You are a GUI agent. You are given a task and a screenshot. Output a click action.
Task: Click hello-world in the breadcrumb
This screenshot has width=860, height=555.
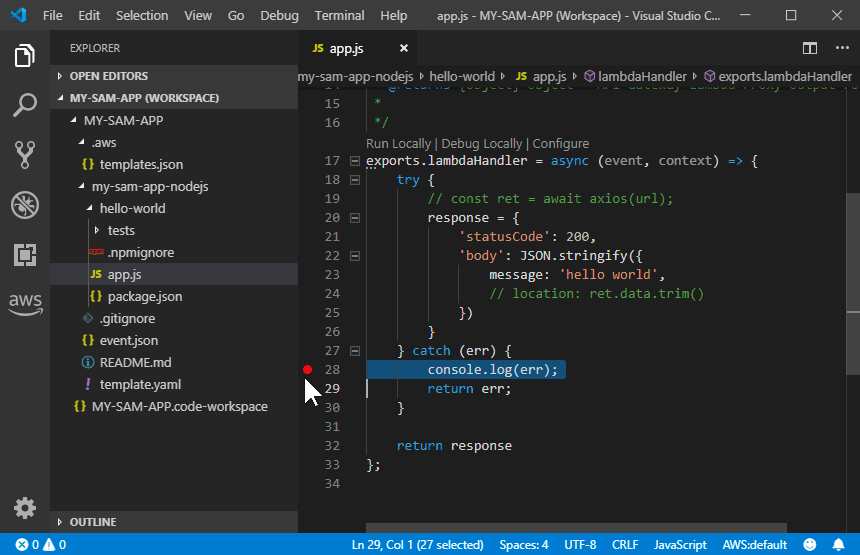pos(462,76)
